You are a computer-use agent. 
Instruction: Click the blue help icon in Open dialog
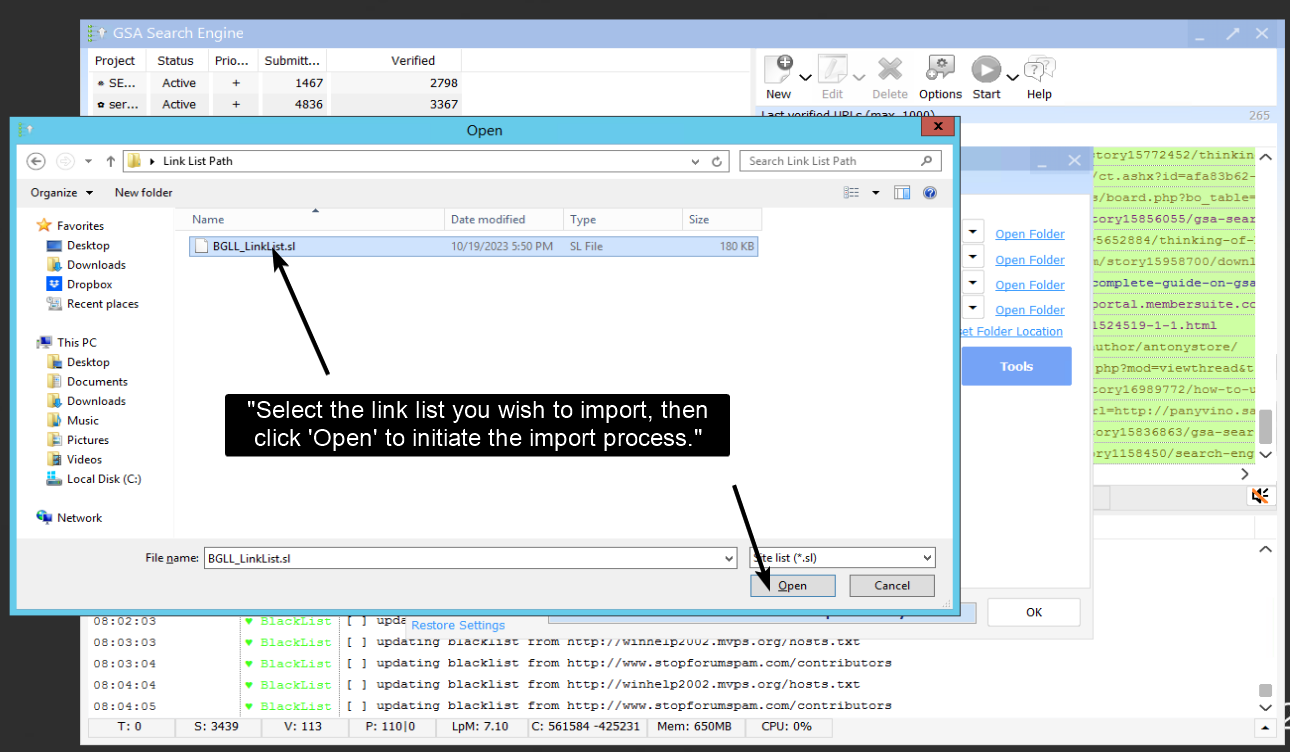tap(929, 192)
